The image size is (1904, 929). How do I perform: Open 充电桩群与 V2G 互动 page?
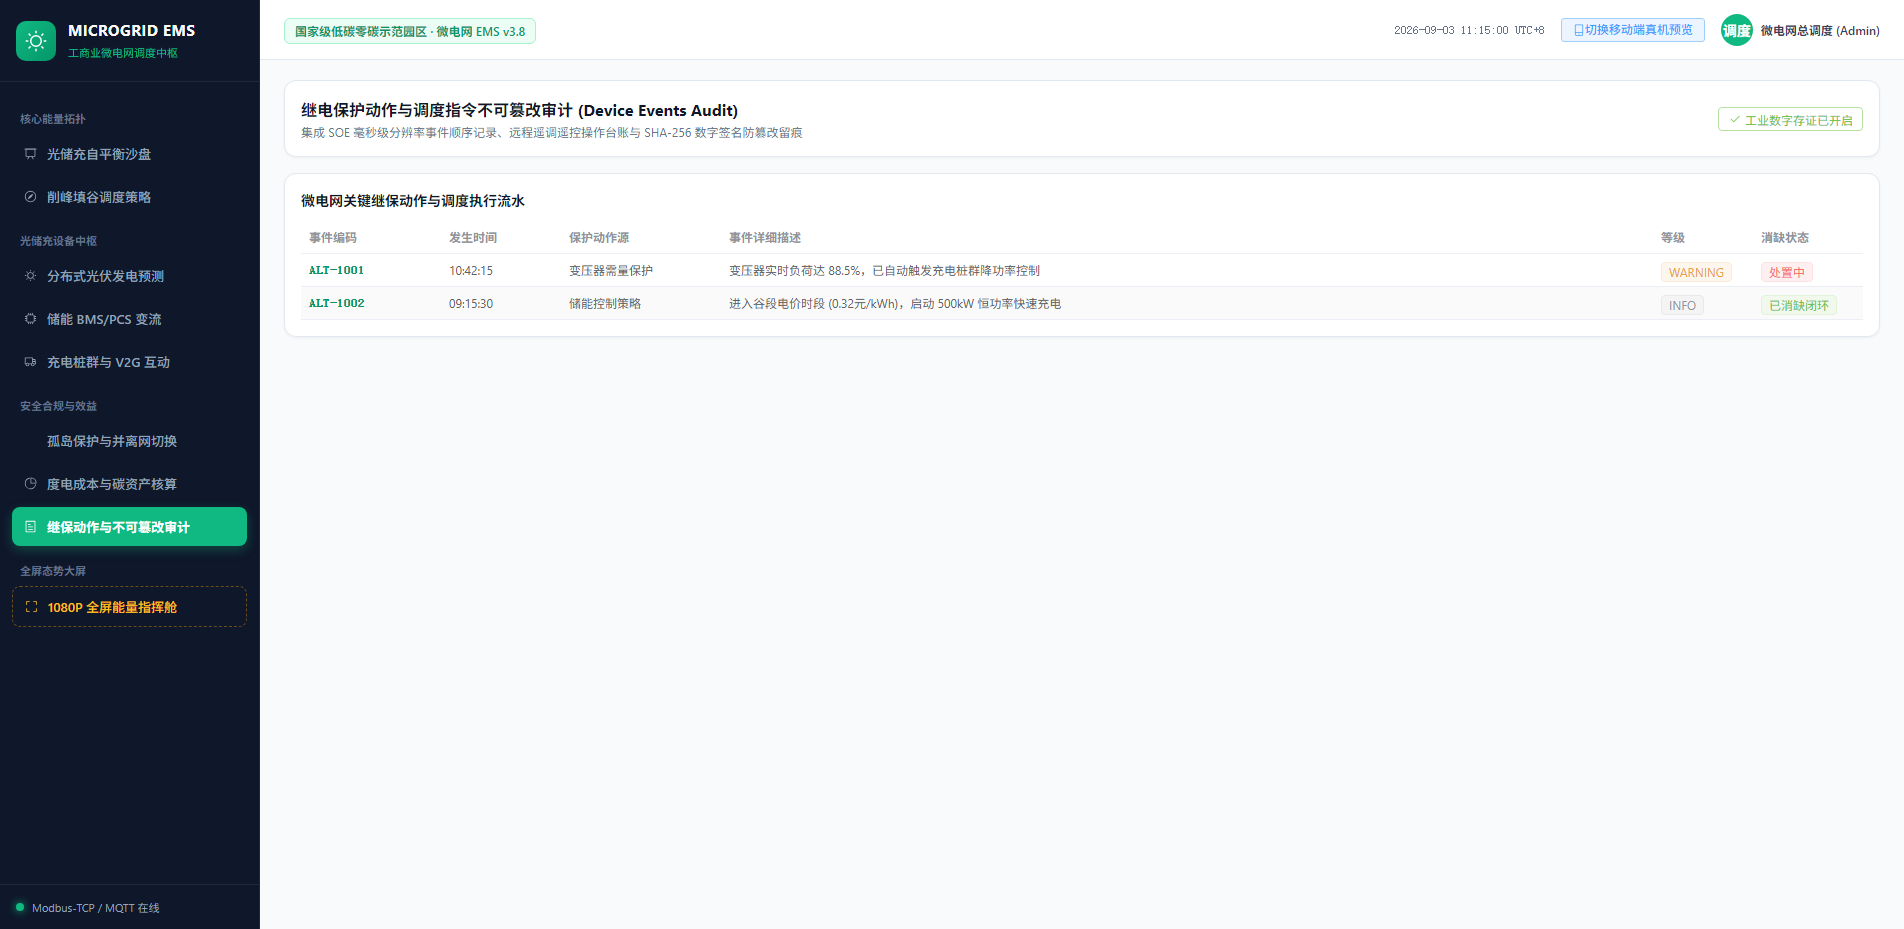pos(129,362)
